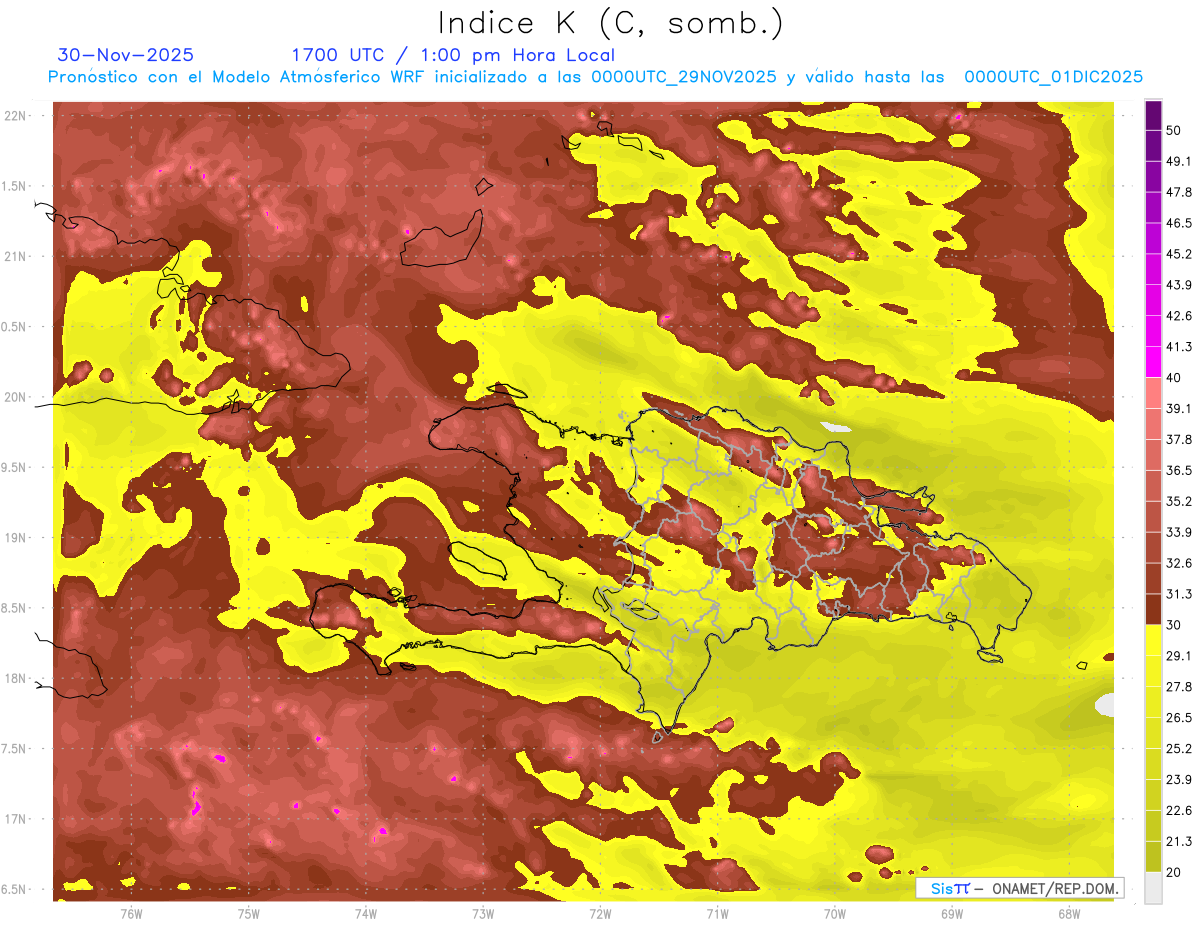Click the dark purple swatch atop the color scale
The height and width of the screenshot is (927, 1200).
click(1153, 115)
